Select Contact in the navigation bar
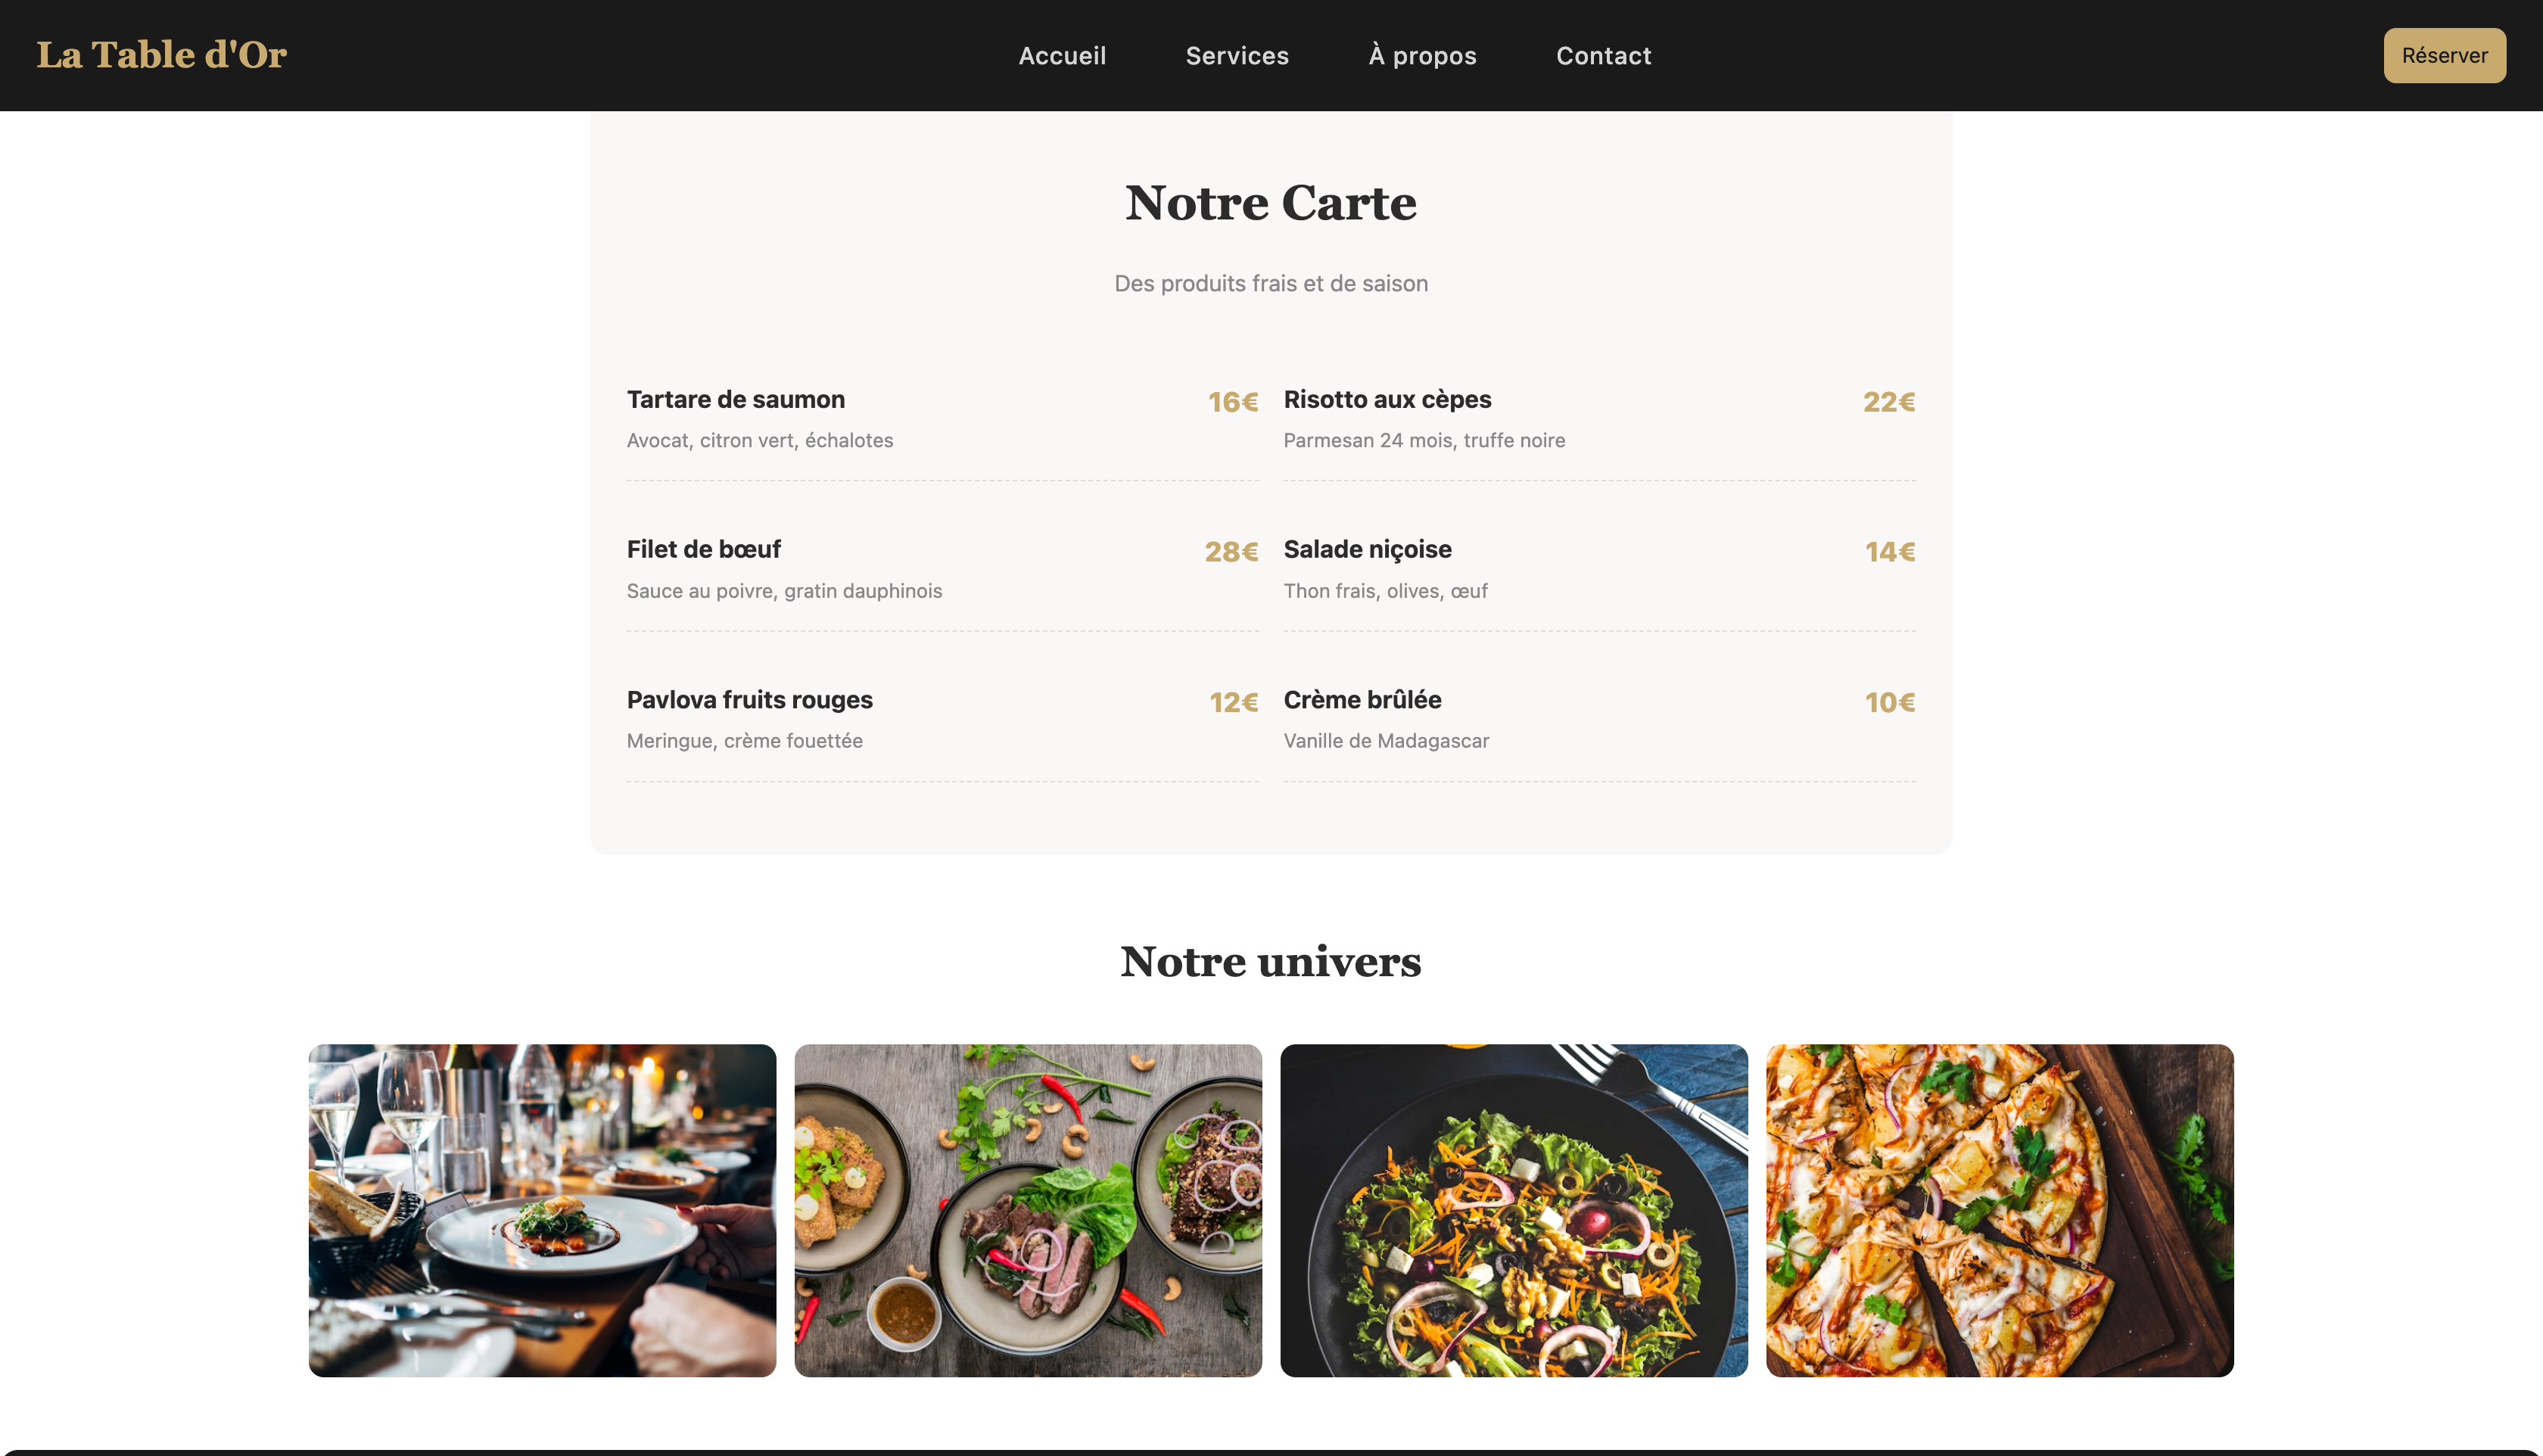Screen dimensions: 2543x1456 (x=1603, y=56)
